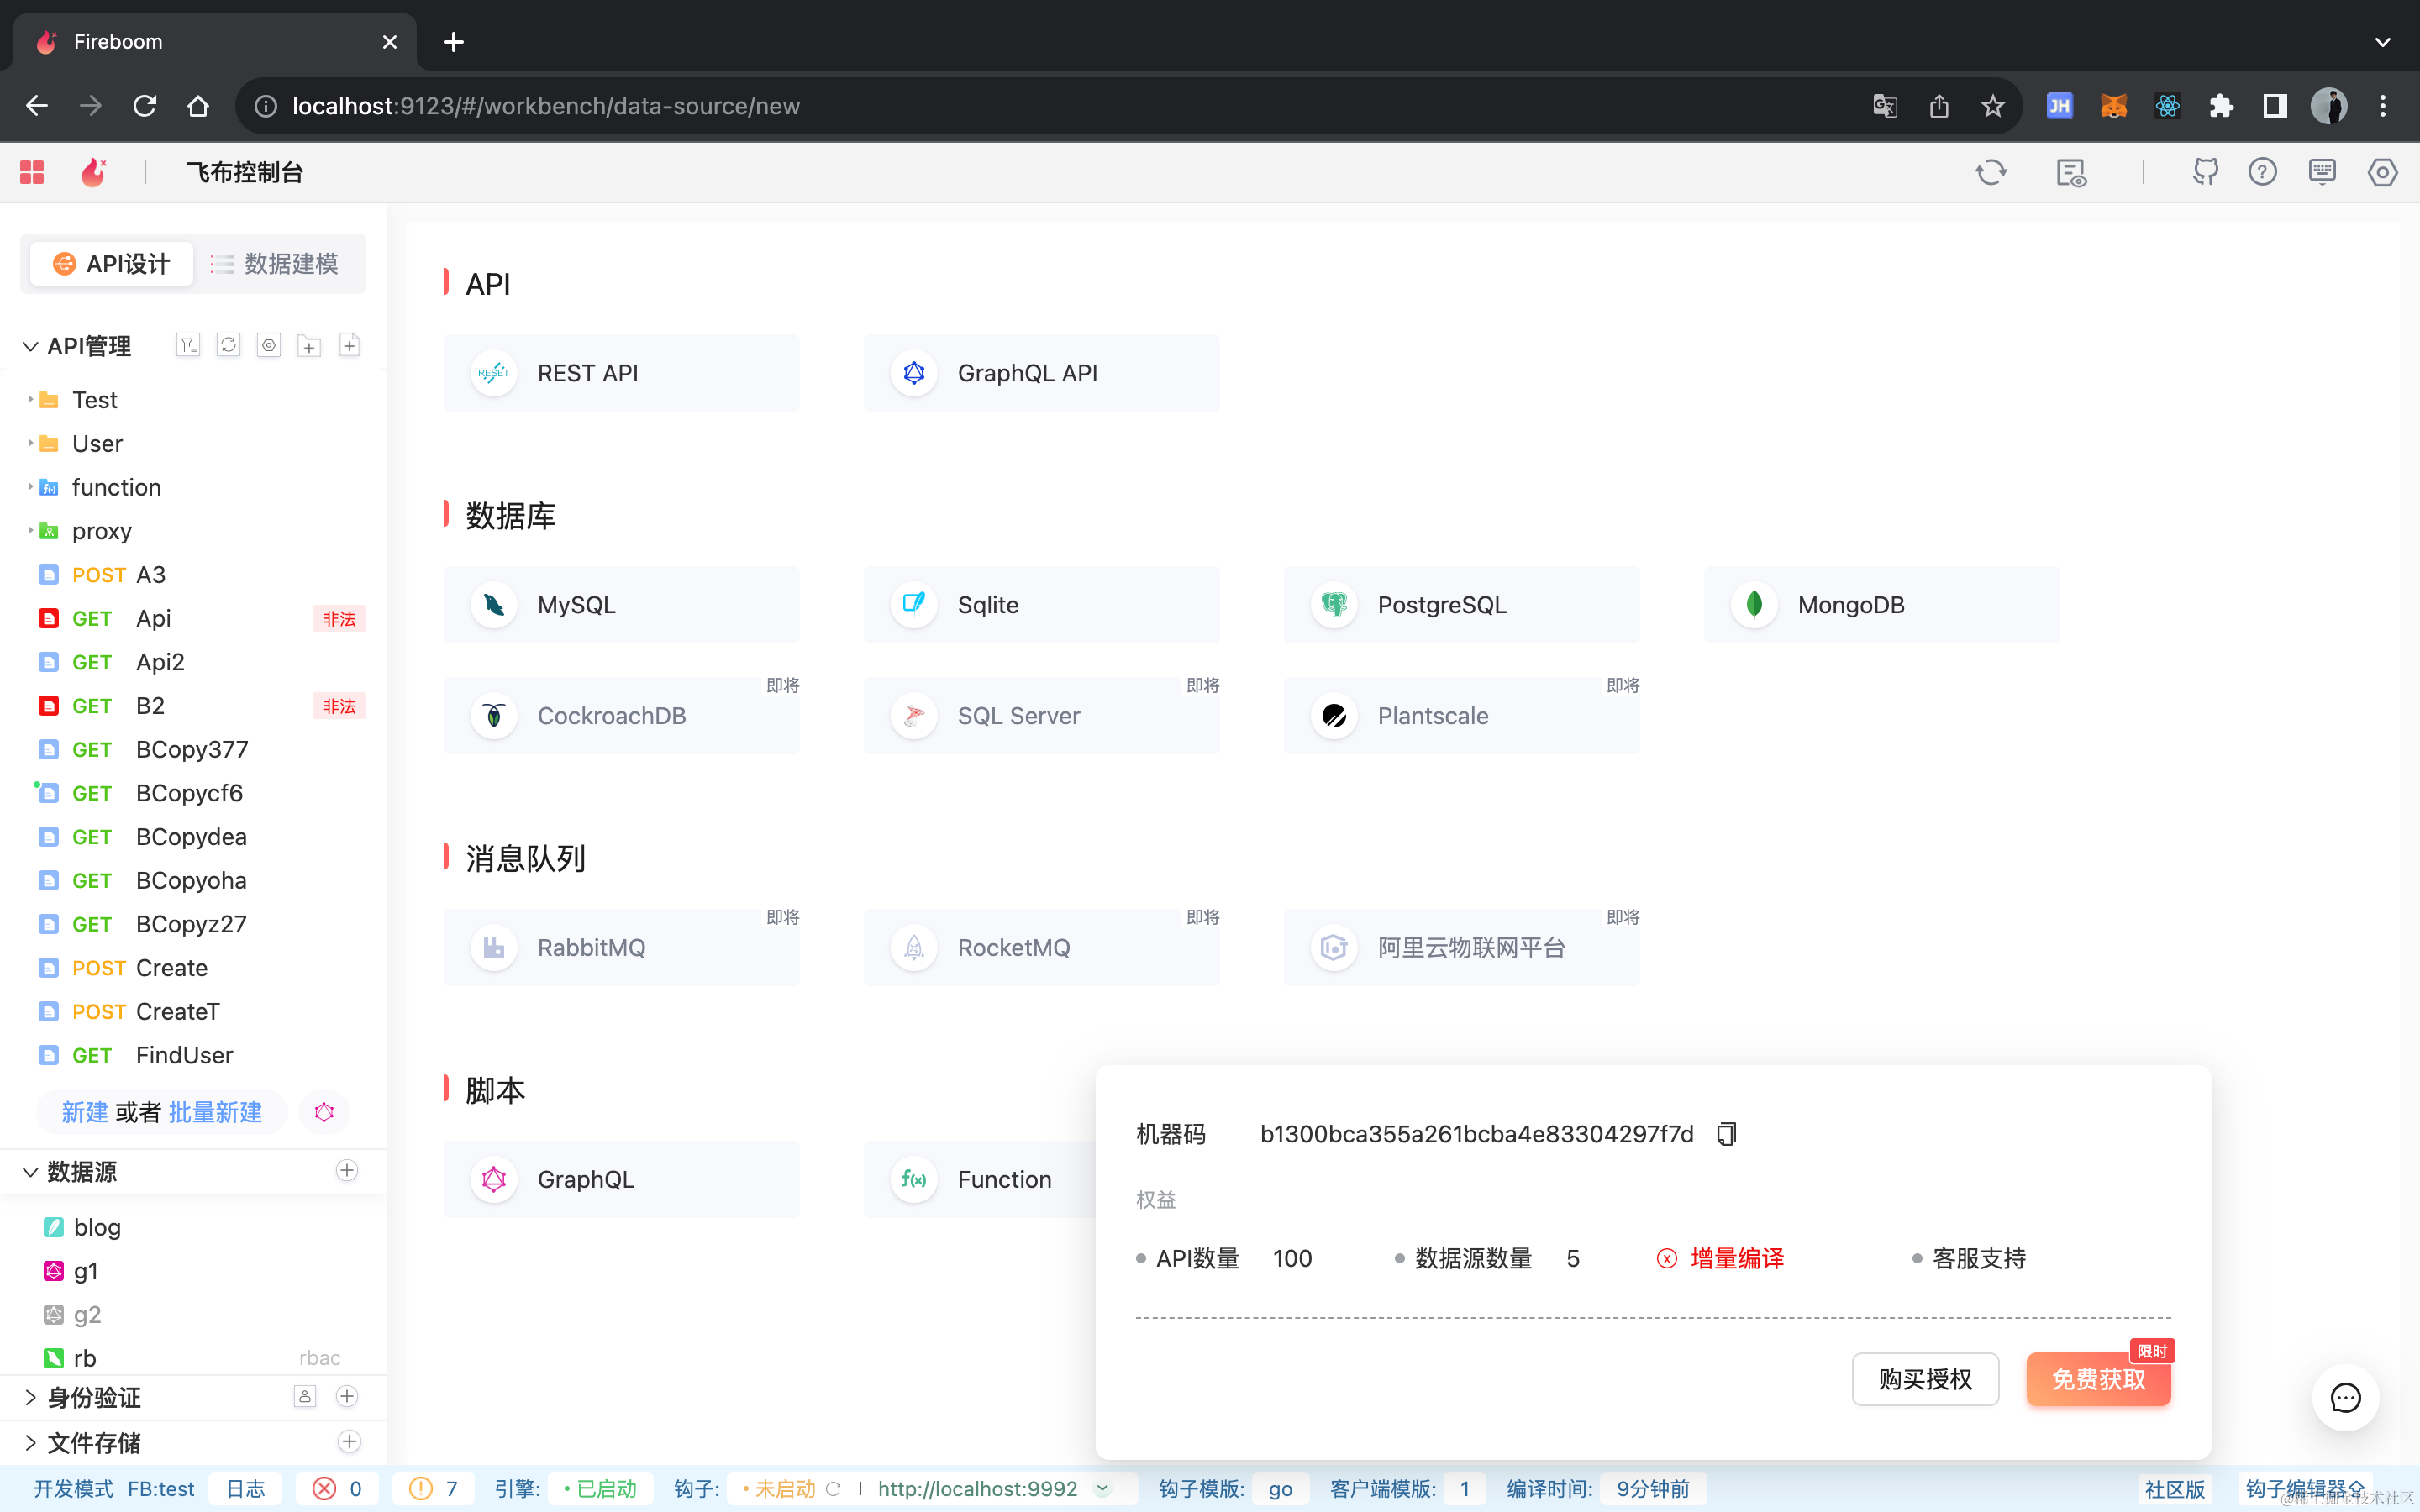
Task: Toggle batch view eye icon next to 批量新建
Action: (x=323, y=1112)
